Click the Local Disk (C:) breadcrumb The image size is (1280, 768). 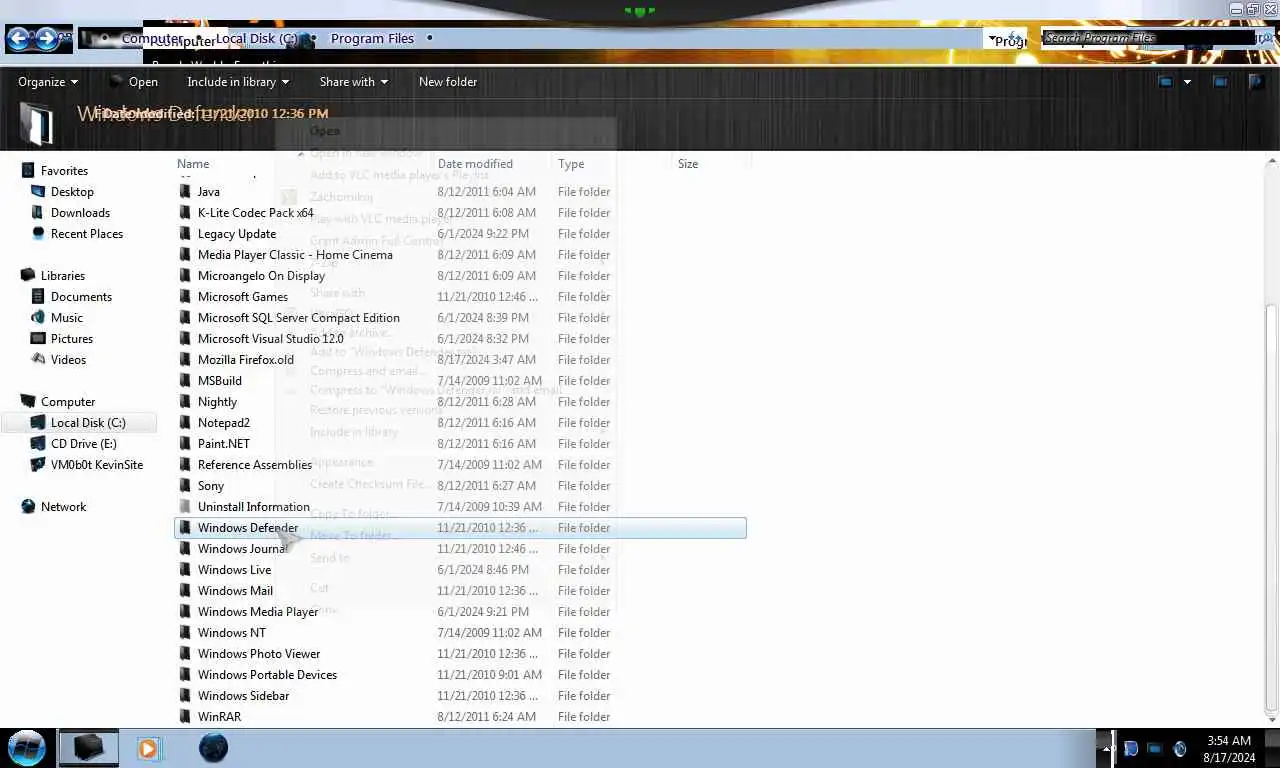pyautogui.click(x=257, y=38)
